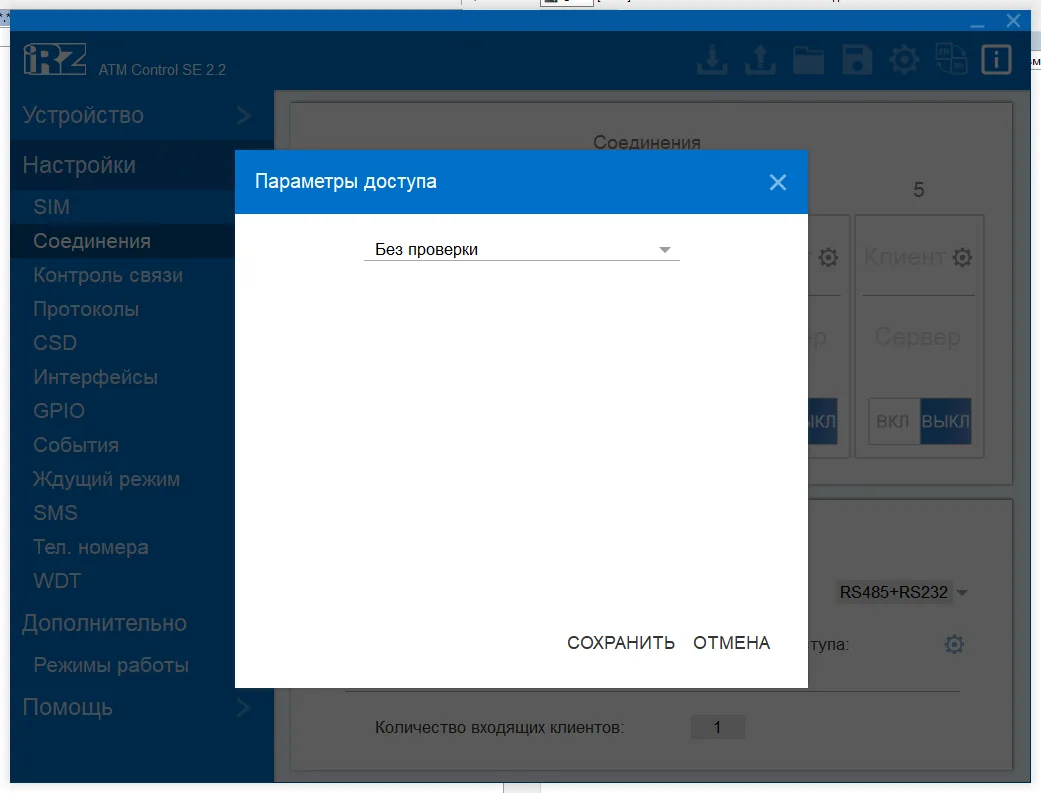Click the column number 5 heading
Screen dimensions: 1041x793
coord(919,190)
